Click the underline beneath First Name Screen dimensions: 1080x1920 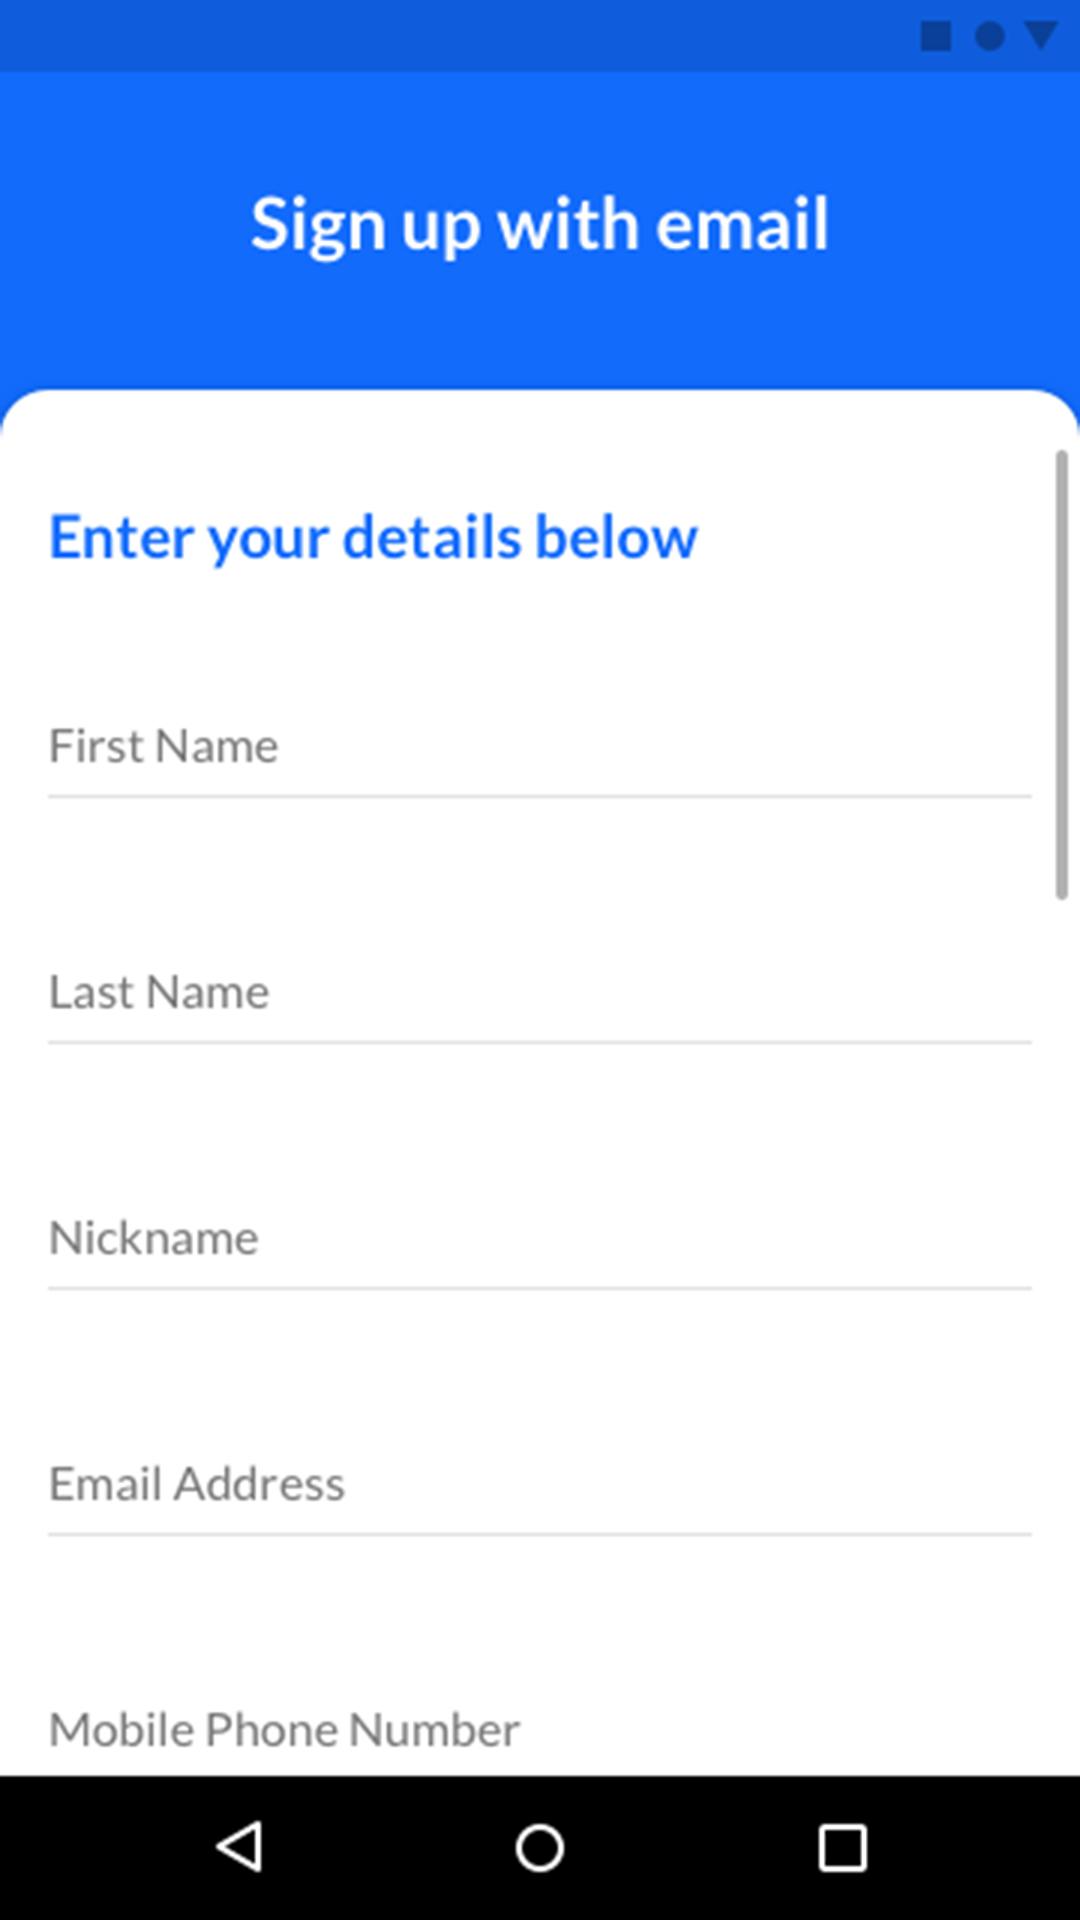click(x=540, y=797)
